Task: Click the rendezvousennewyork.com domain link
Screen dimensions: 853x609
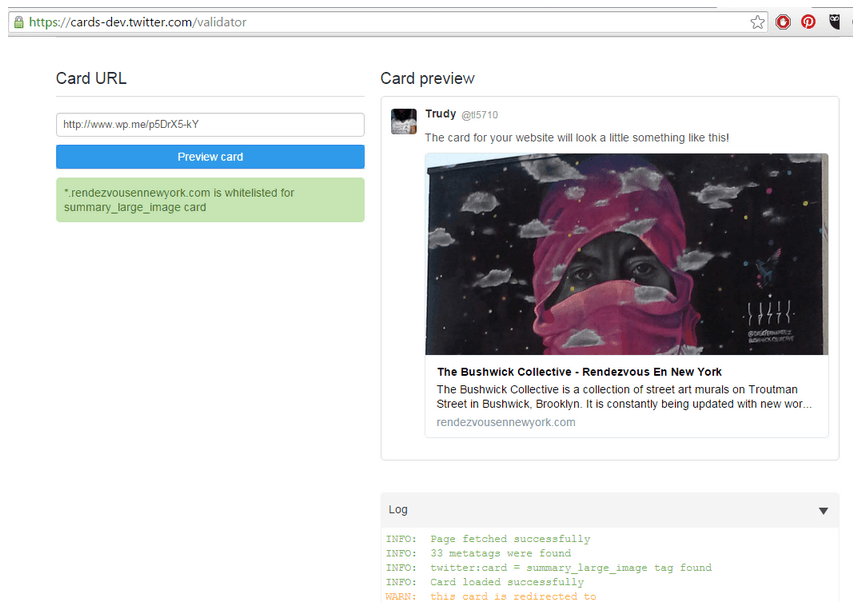Action: coord(506,422)
